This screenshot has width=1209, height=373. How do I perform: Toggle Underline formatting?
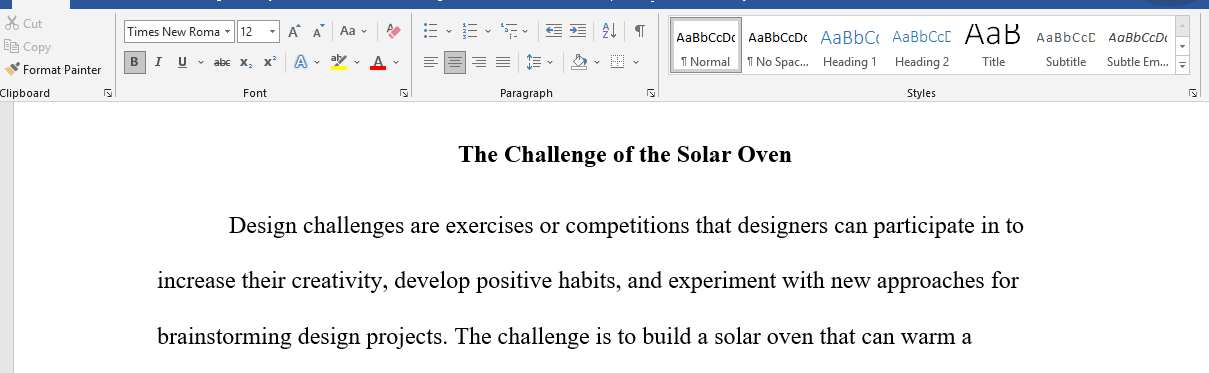tap(182, 62)
